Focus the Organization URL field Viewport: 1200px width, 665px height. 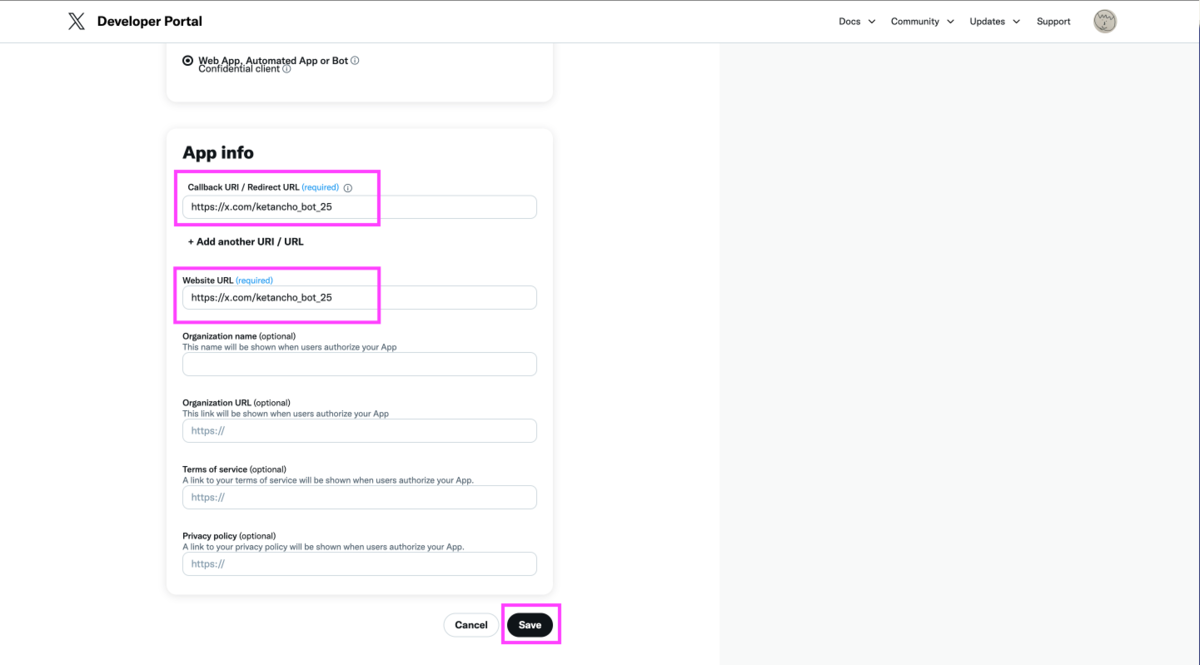pyautogui.click(x=359, y=430)
